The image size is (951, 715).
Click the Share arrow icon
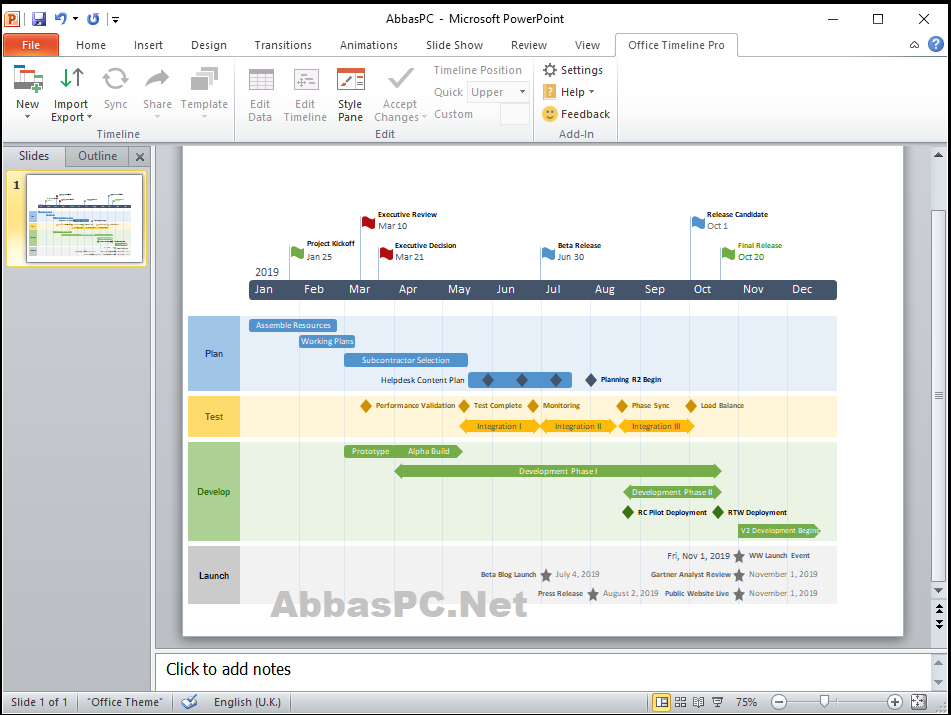click(157, 79)
